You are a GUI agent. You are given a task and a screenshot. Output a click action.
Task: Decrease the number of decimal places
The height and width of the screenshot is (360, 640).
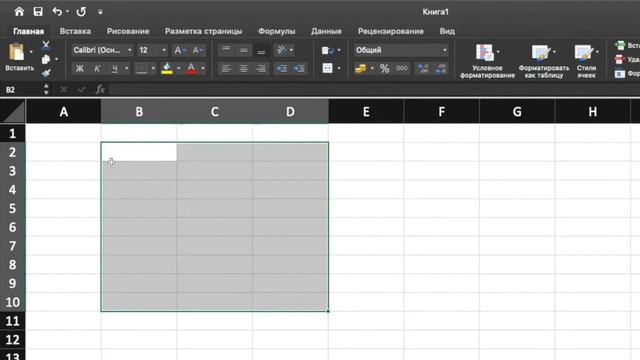(441, 68)
